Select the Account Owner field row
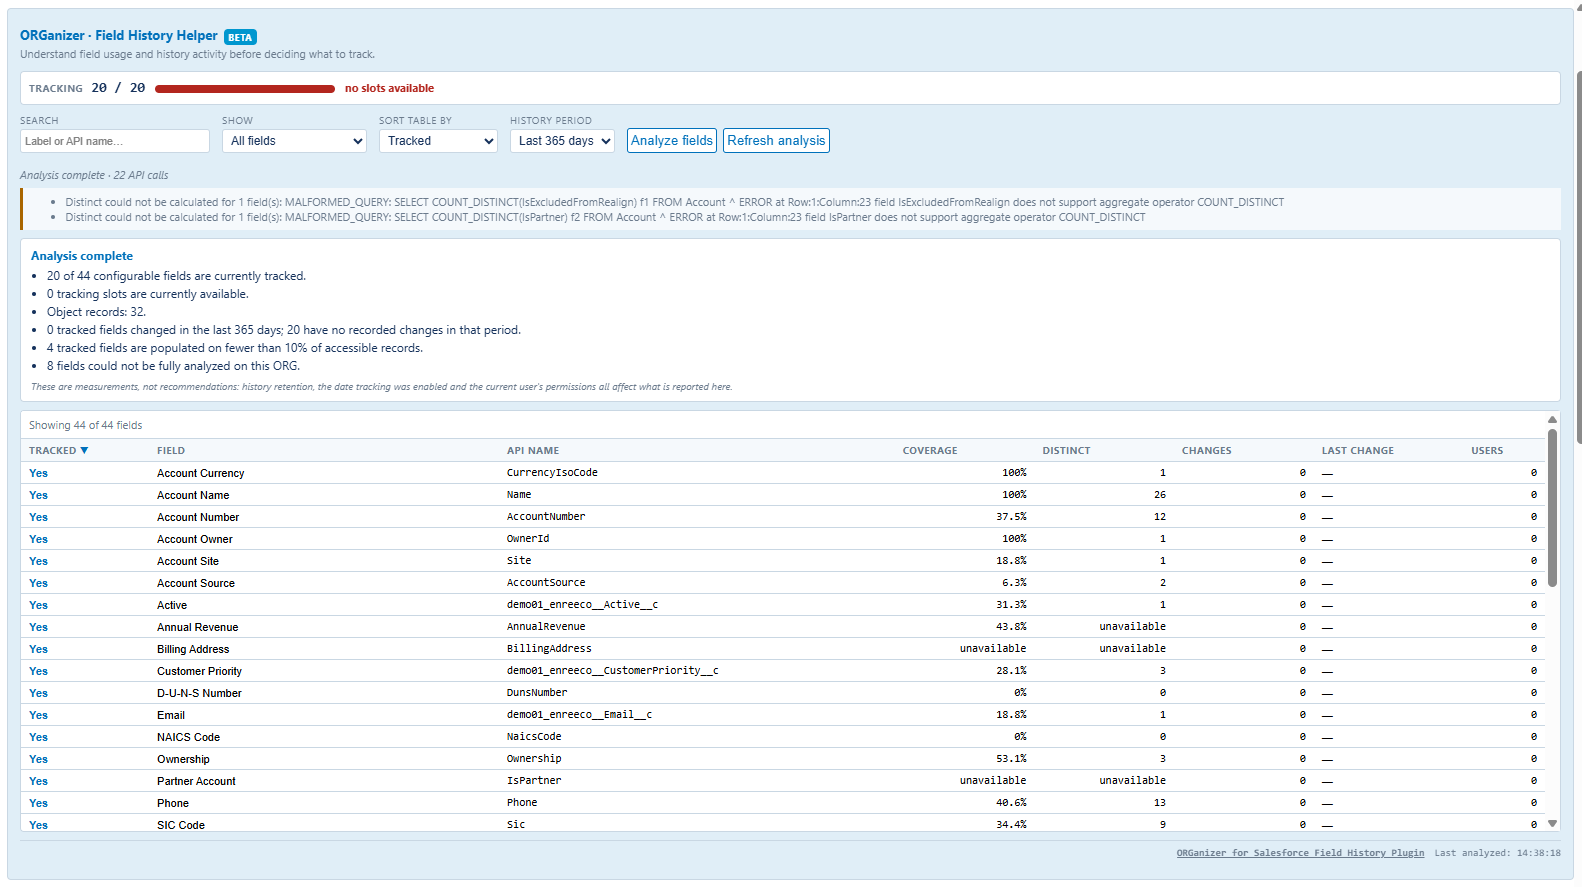This screenshot has height=887, width=1582. coord(782,539)
